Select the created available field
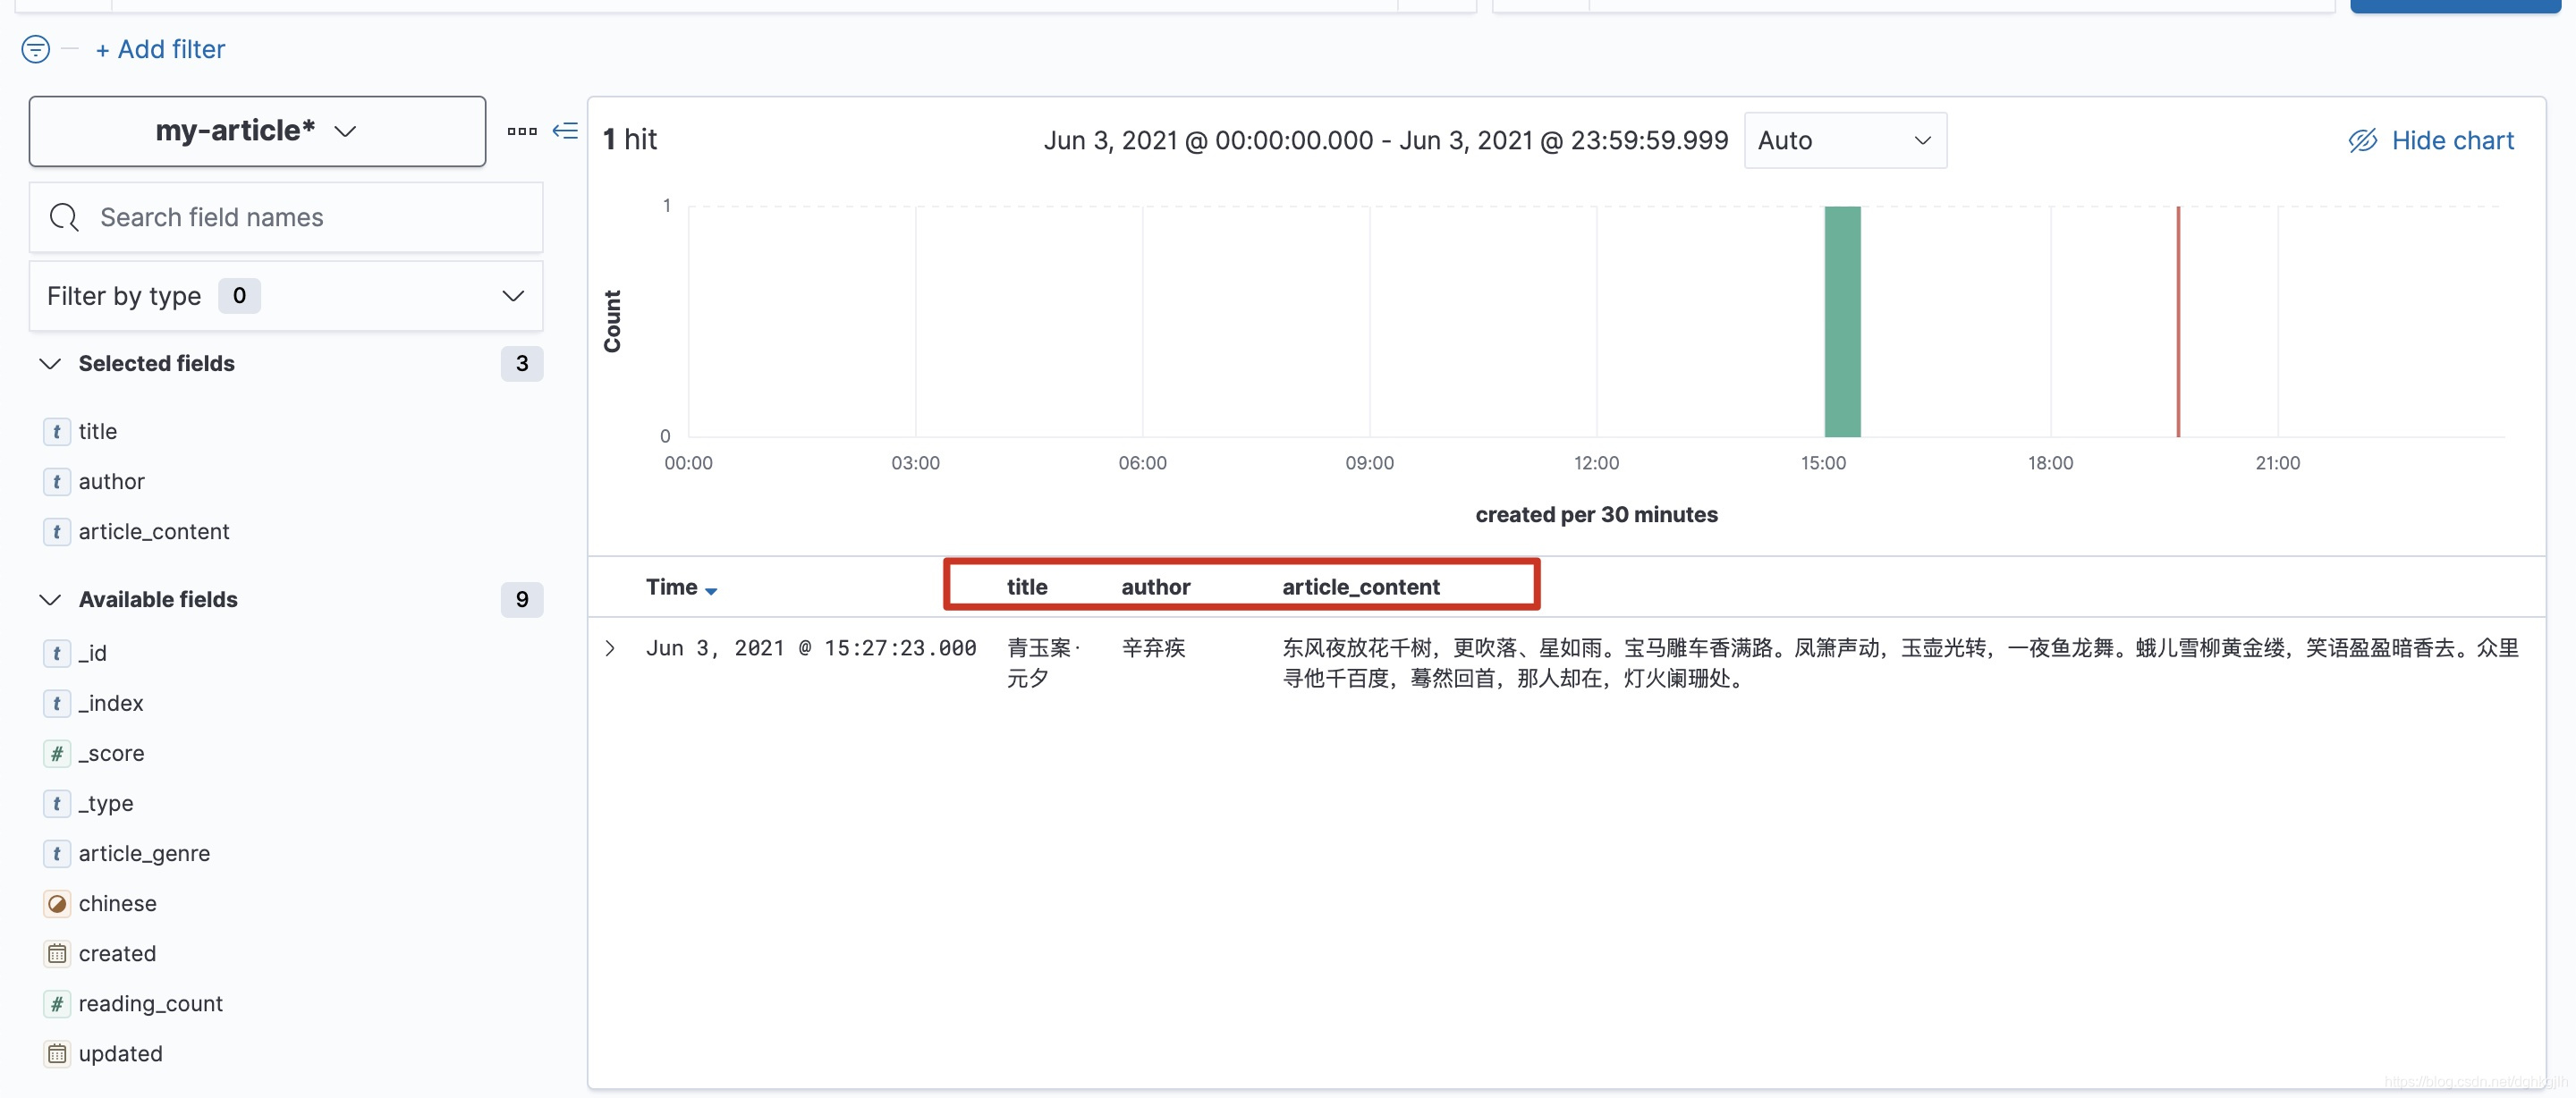Image resolution: width=2576 pixels, height=1098 pixels. coord(117,954)
